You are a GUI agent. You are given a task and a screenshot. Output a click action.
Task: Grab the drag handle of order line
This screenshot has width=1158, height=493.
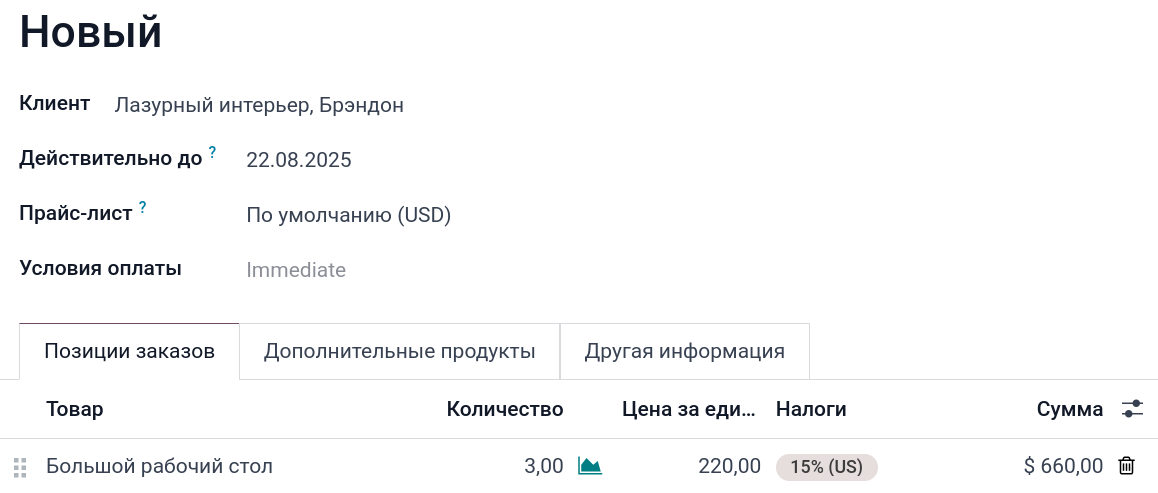click(20, 467)
